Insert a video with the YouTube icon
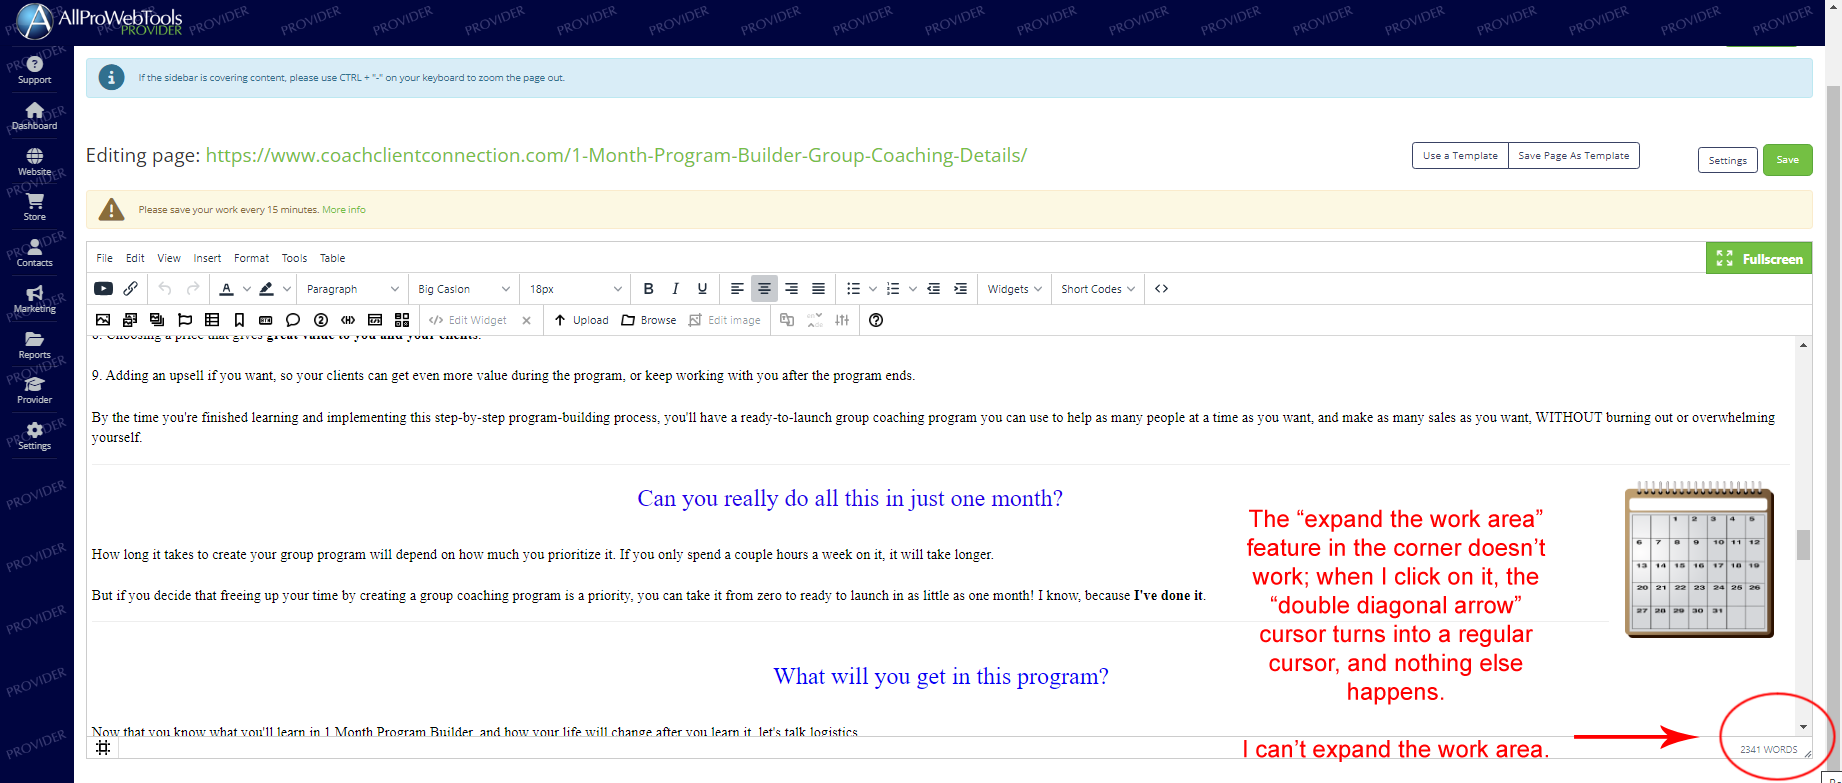The height and width of the screenshot is (783, 1842). 103,289
